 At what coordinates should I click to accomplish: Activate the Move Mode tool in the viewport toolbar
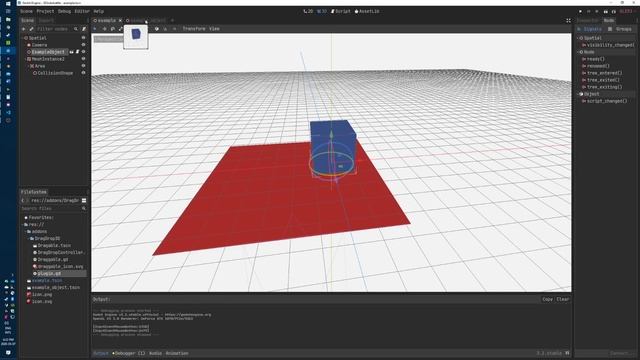tap(104, 29)
